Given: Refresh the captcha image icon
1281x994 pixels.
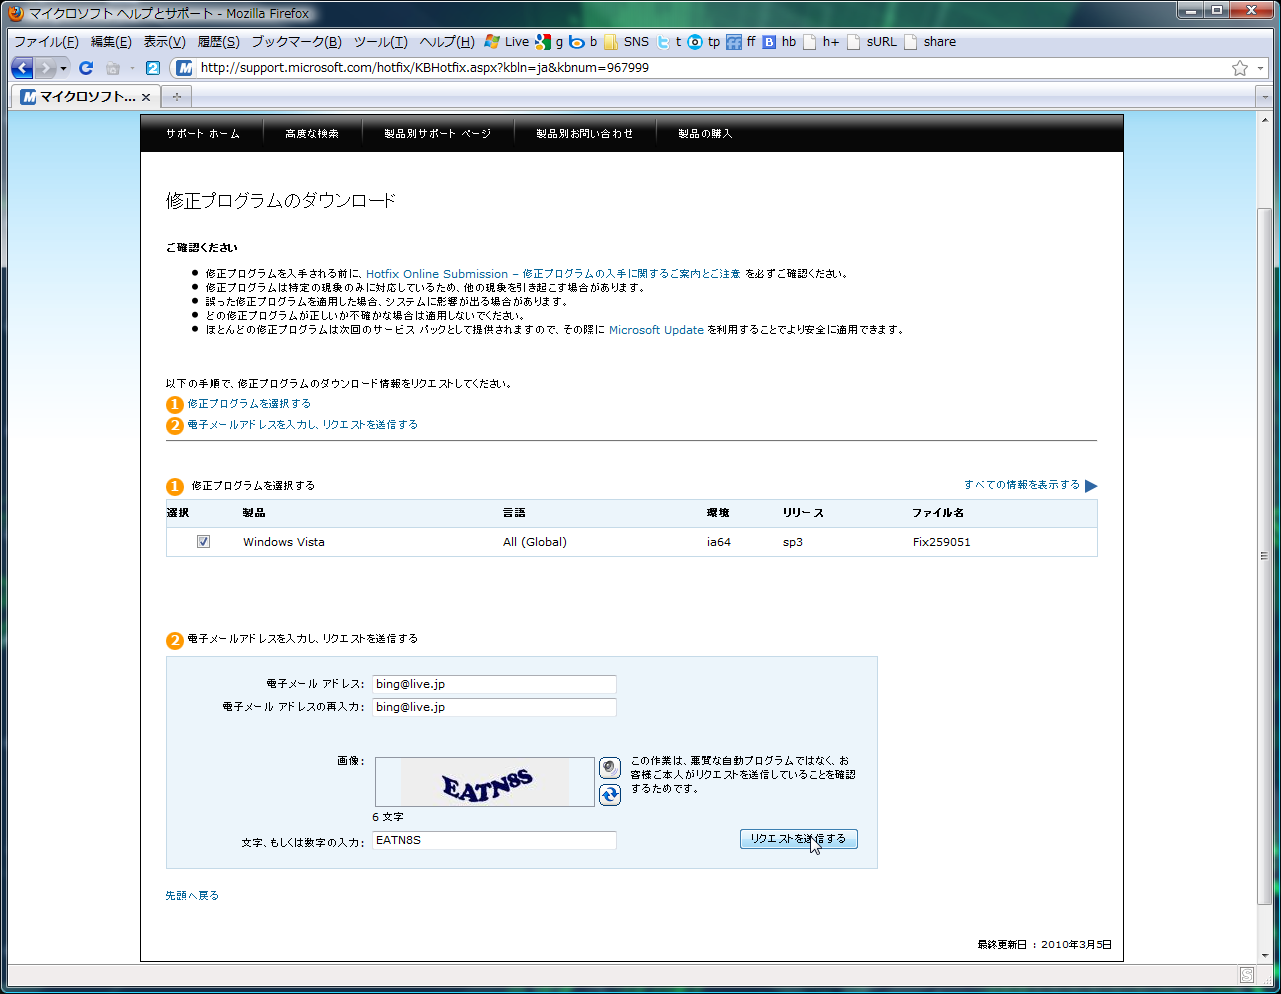Looking at the screenshot, I should [x=610, y=795].
